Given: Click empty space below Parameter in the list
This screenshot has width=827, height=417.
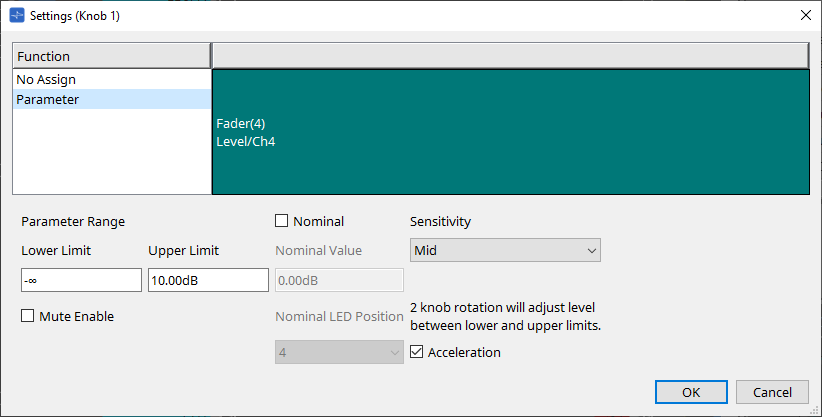Looking at the screenshot, I should [111, 150].
